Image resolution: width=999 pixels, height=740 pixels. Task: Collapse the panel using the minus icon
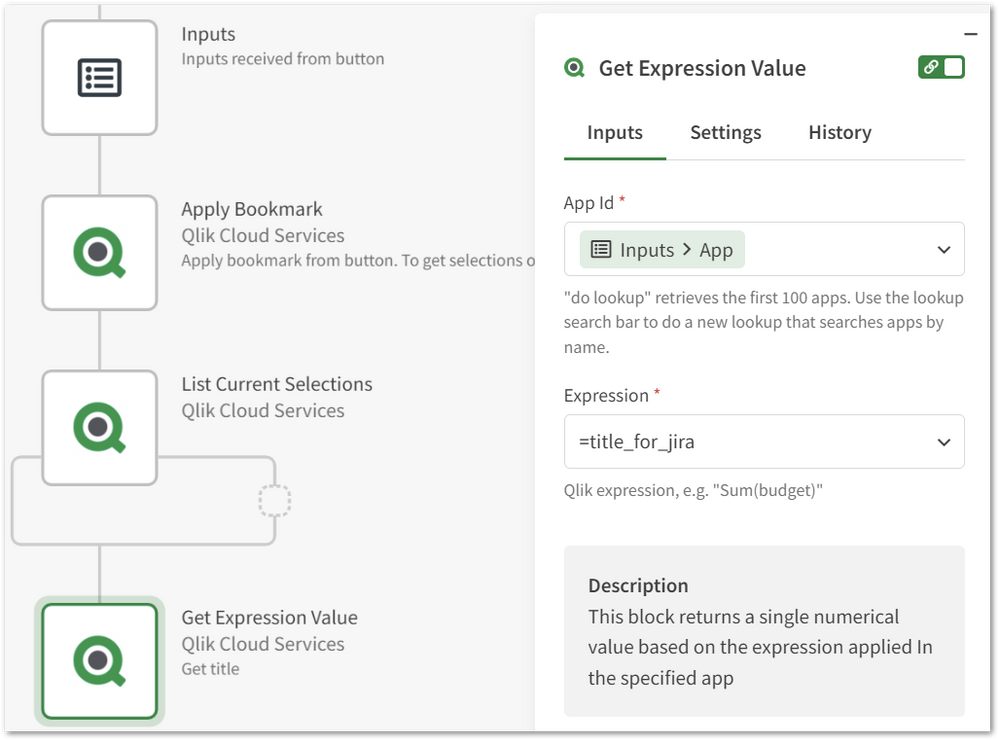tap(969, 33)
